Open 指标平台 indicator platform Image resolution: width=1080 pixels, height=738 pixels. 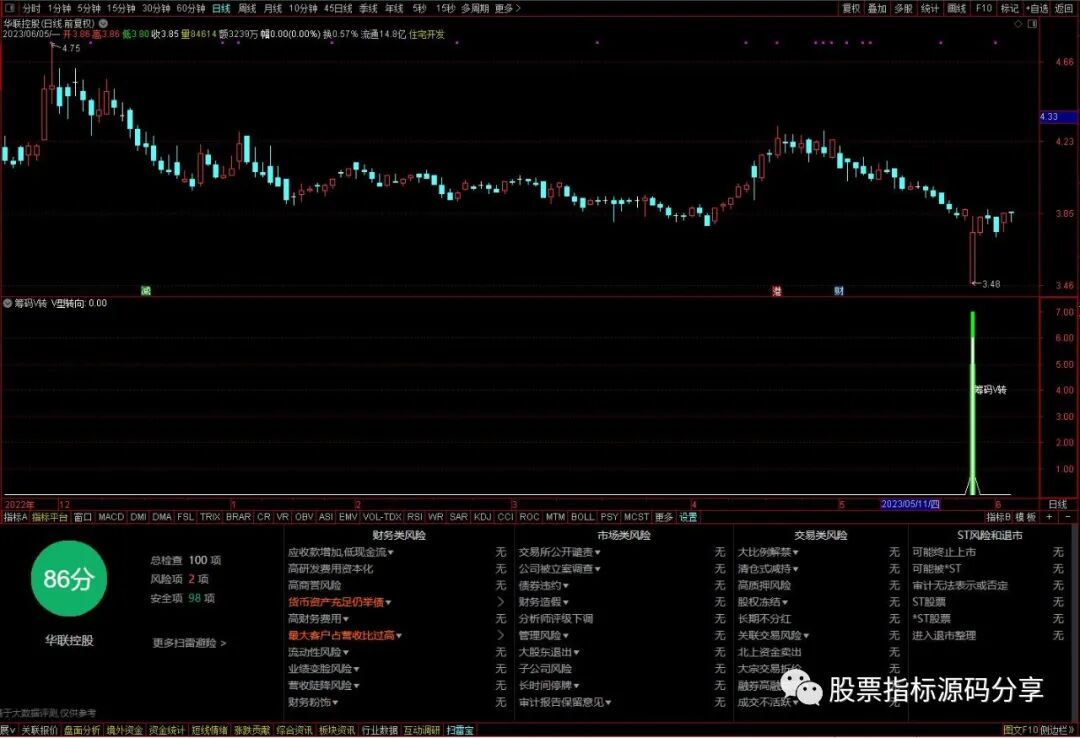point(50,517)
